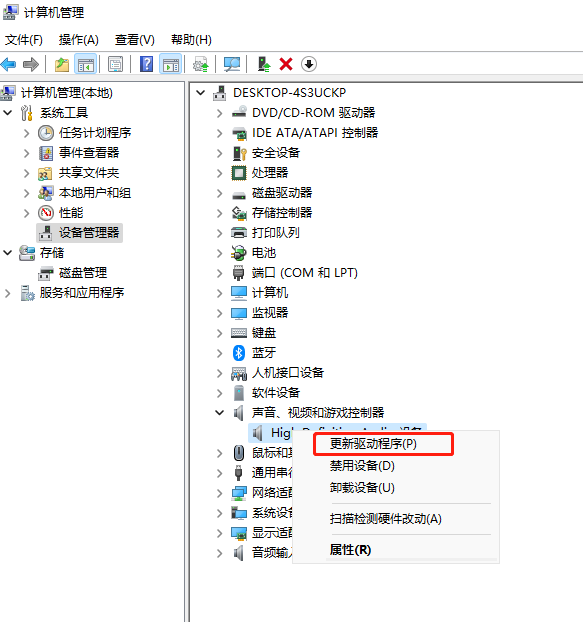Expand the 磁盘驱动器 category
Viewport: 583px width, 622px height.
219,193
